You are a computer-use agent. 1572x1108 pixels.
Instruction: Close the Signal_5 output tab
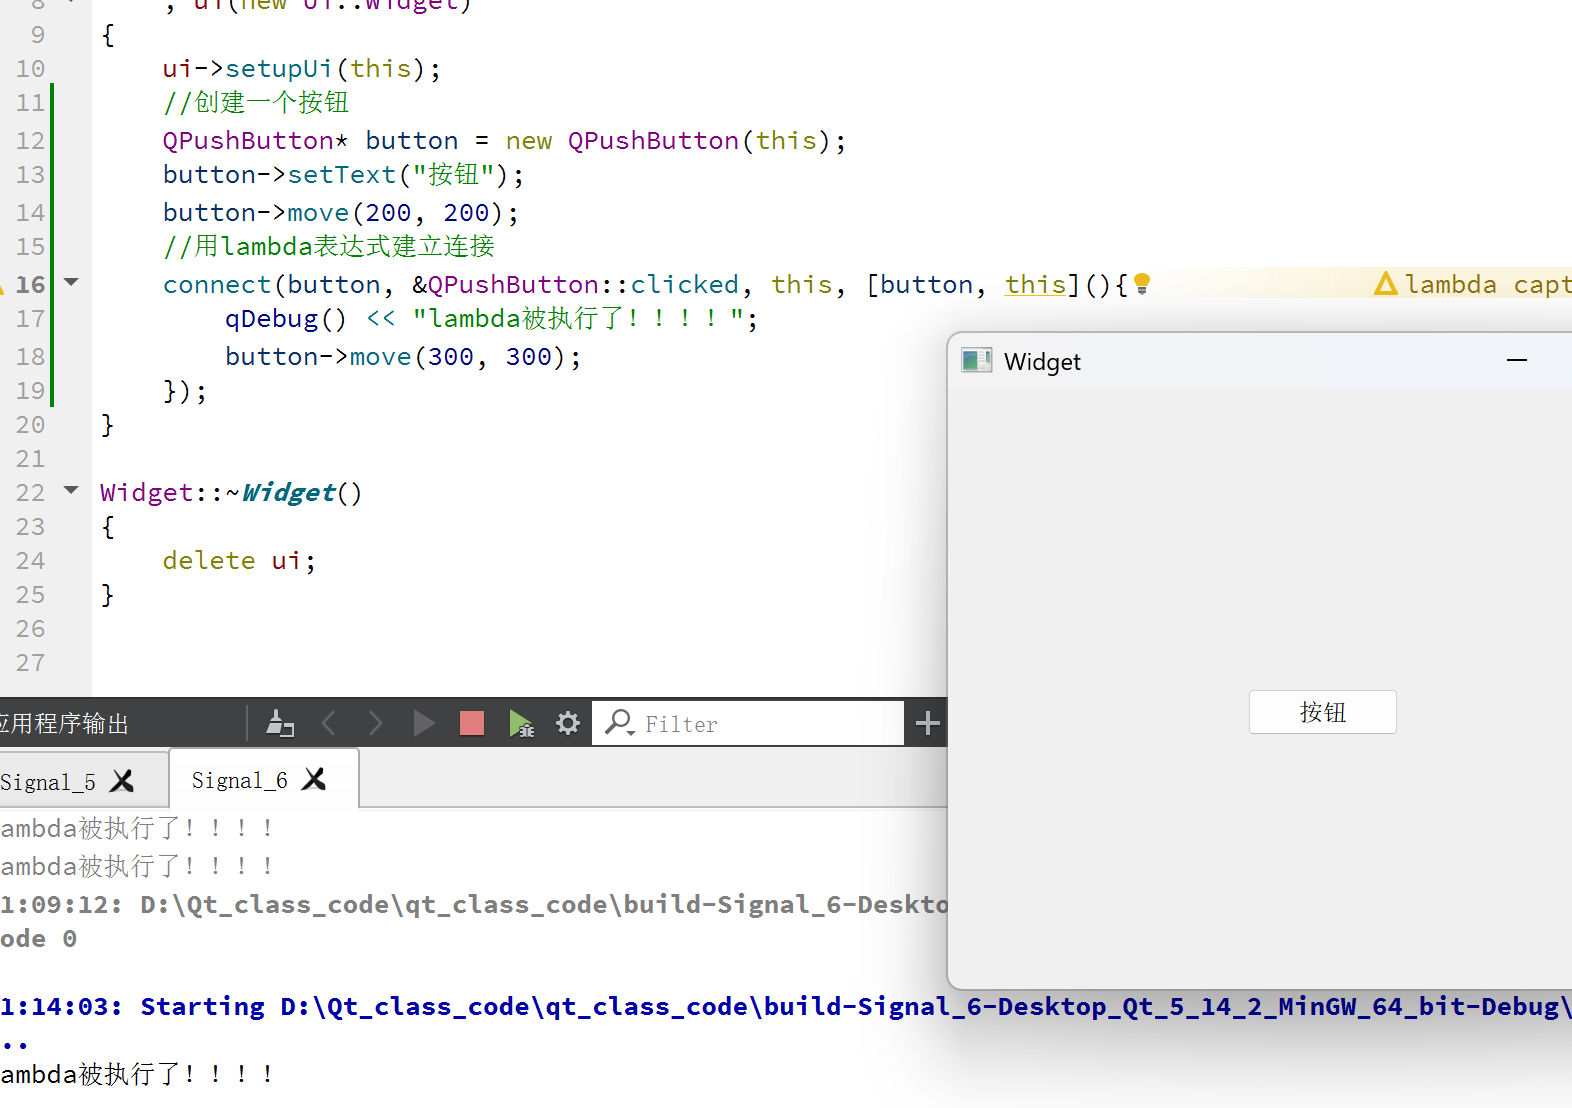[x=122, y=781]
